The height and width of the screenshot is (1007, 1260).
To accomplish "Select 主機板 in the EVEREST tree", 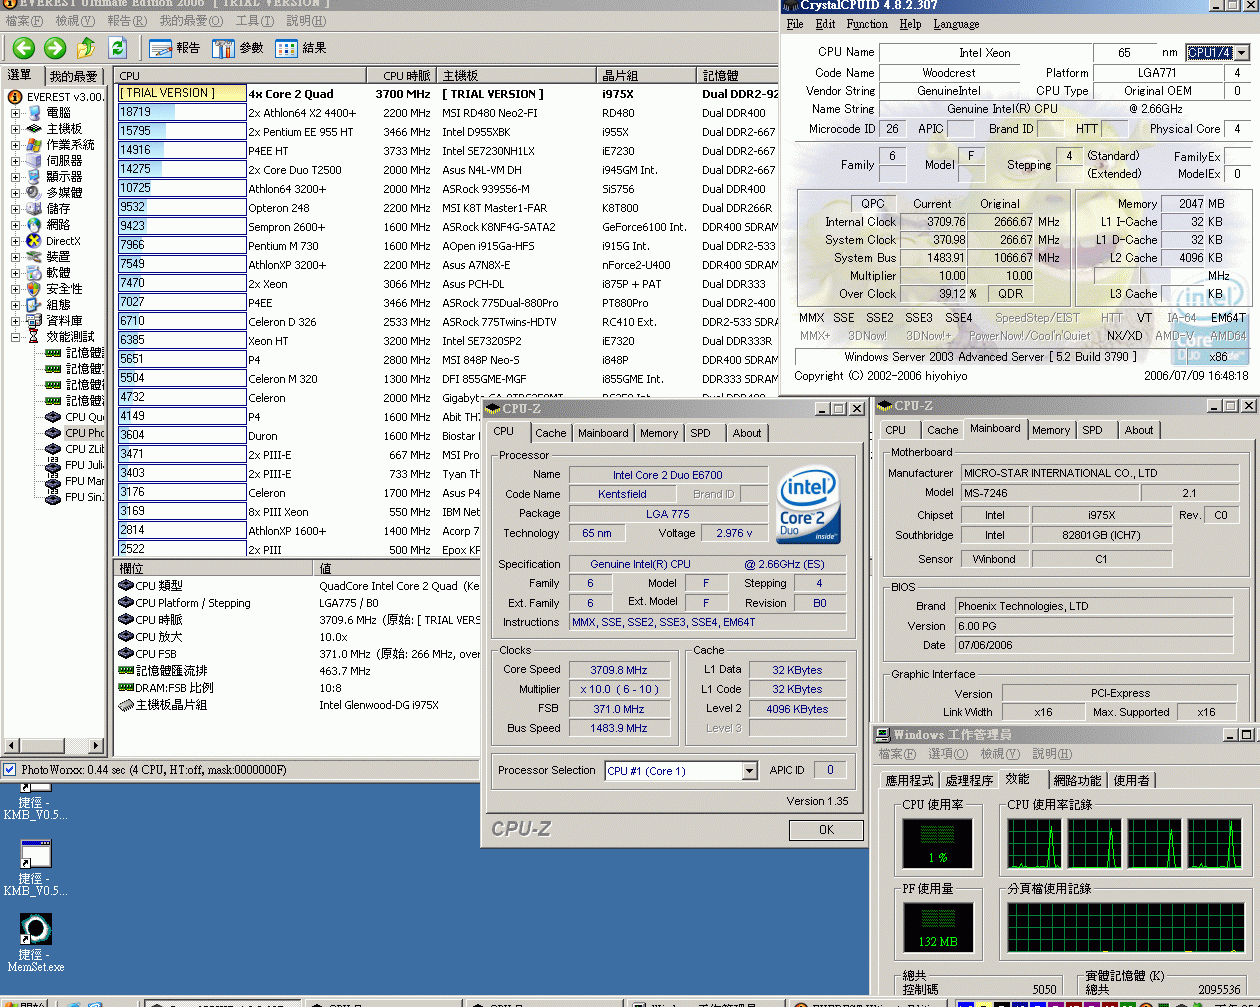I will (64, 129).
